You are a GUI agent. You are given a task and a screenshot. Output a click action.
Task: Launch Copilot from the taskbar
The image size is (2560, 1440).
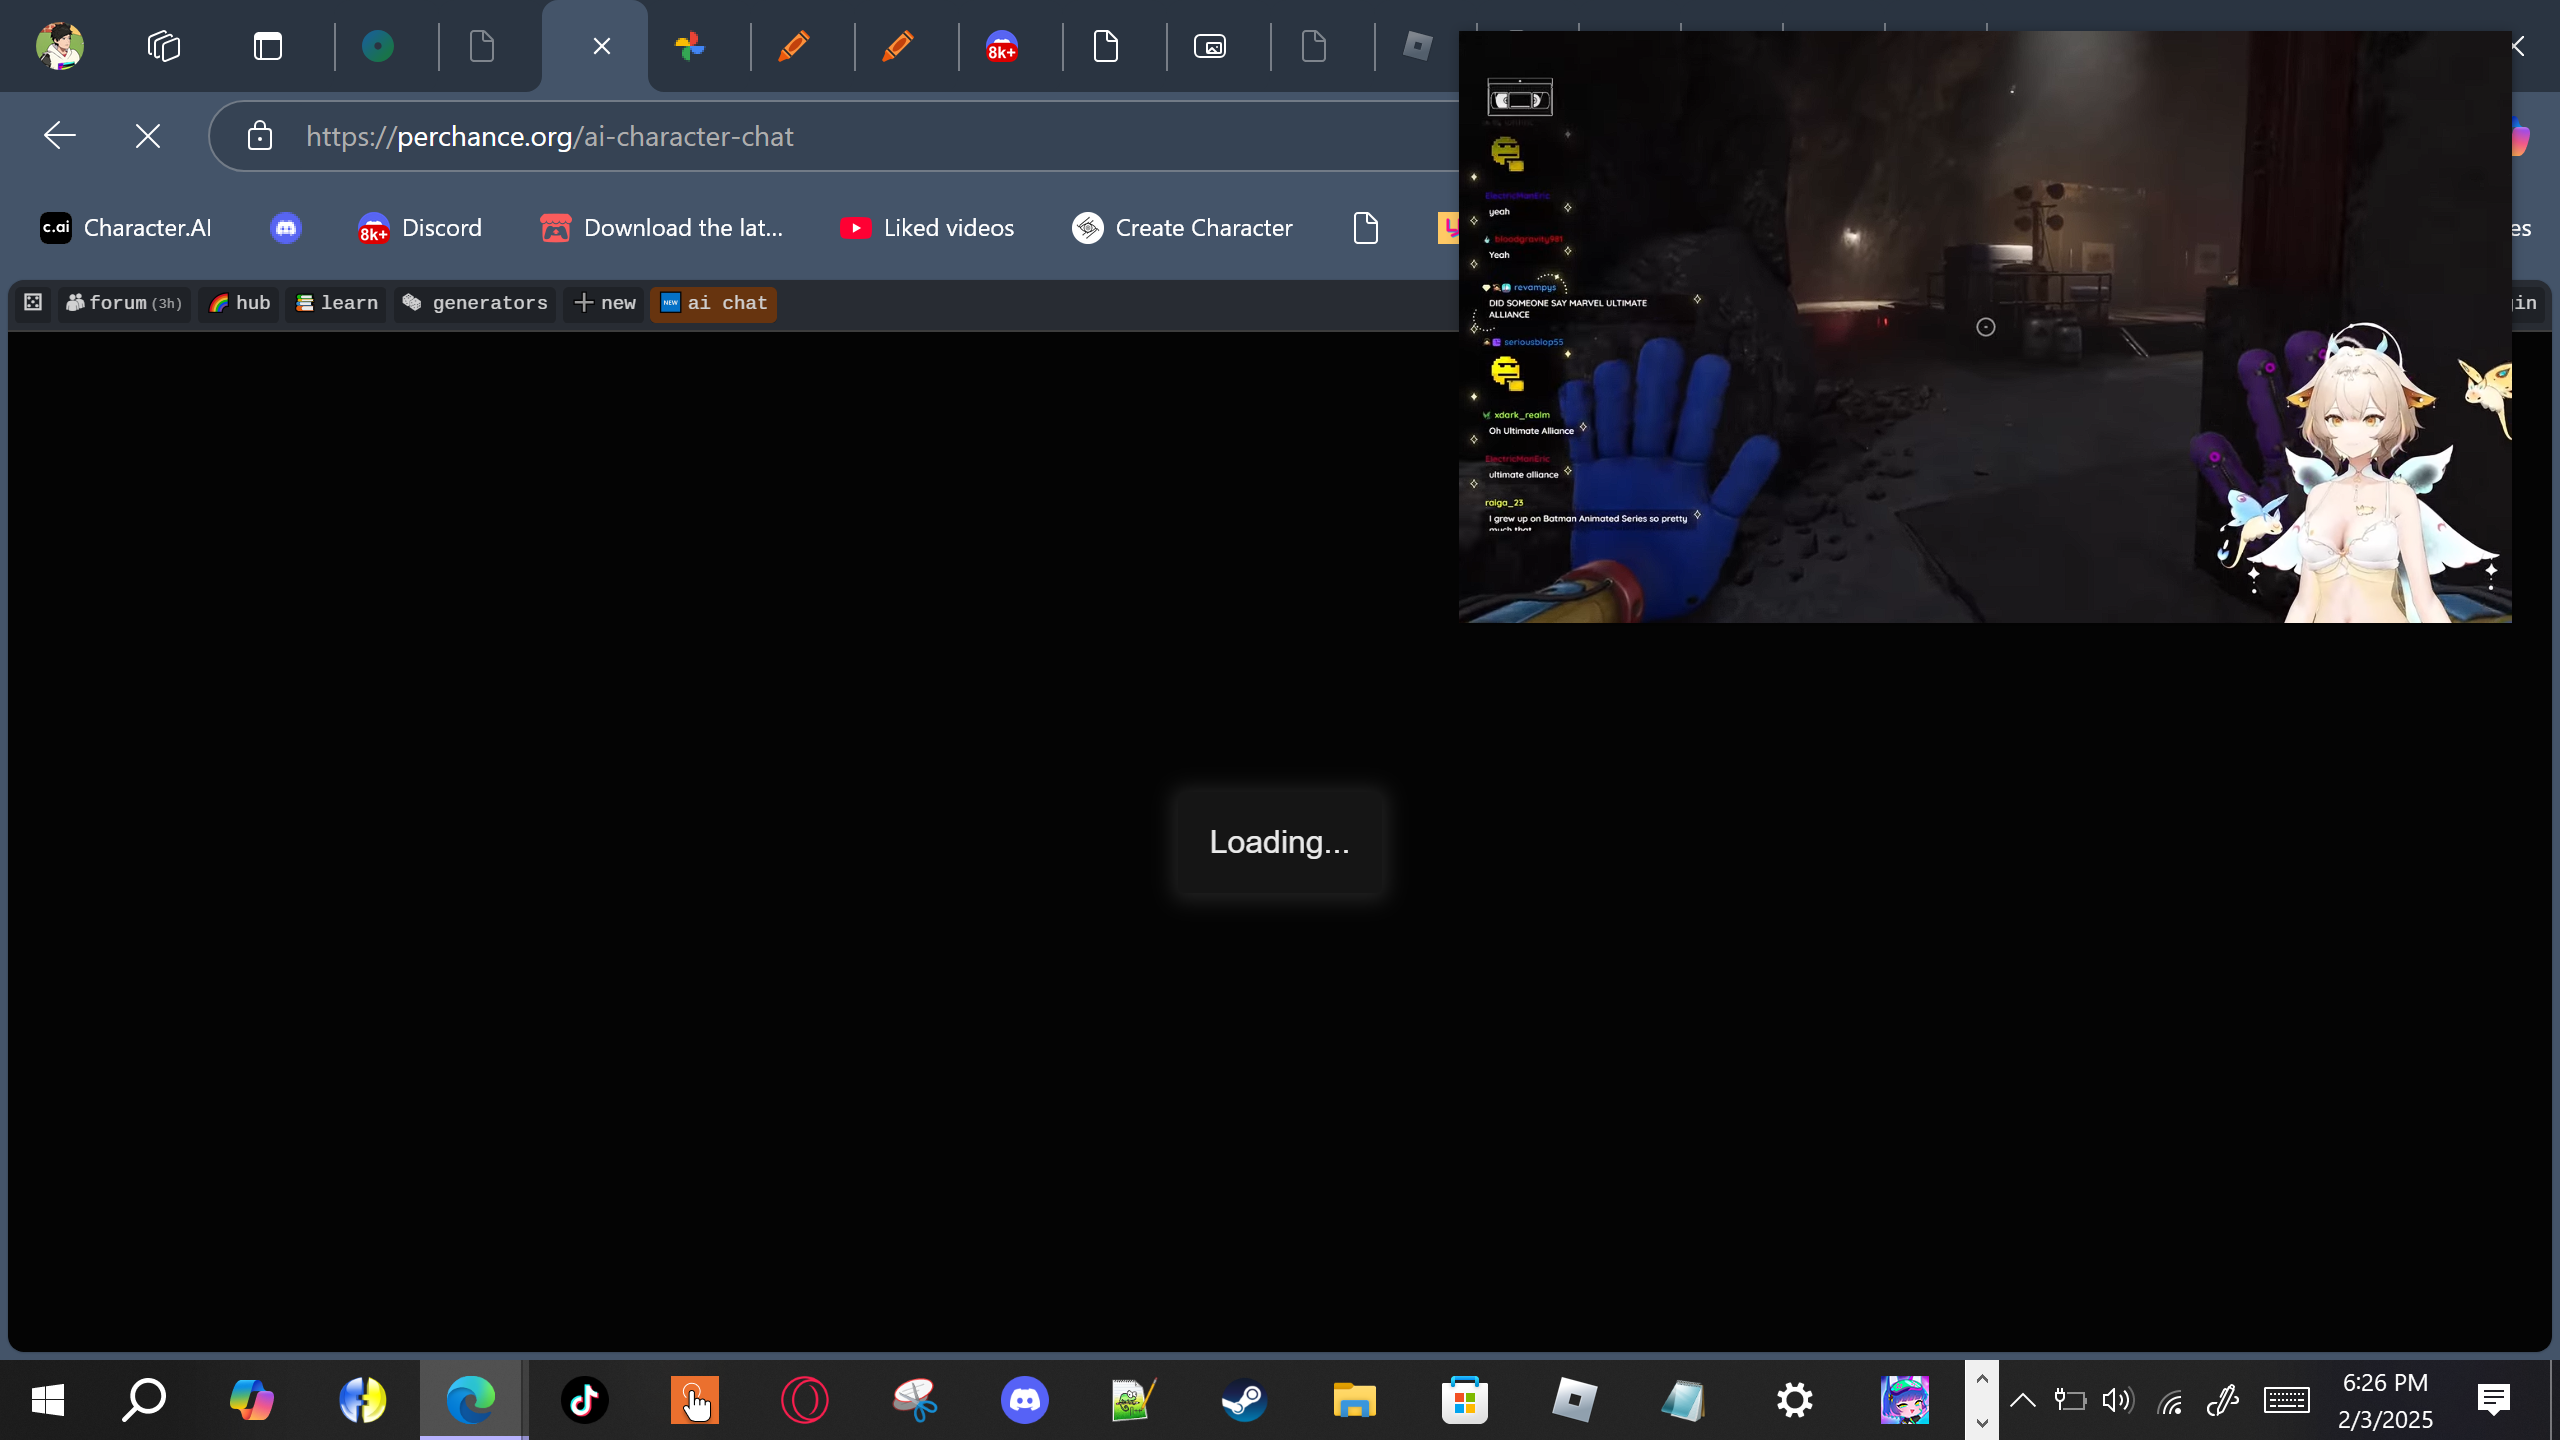252,1400
